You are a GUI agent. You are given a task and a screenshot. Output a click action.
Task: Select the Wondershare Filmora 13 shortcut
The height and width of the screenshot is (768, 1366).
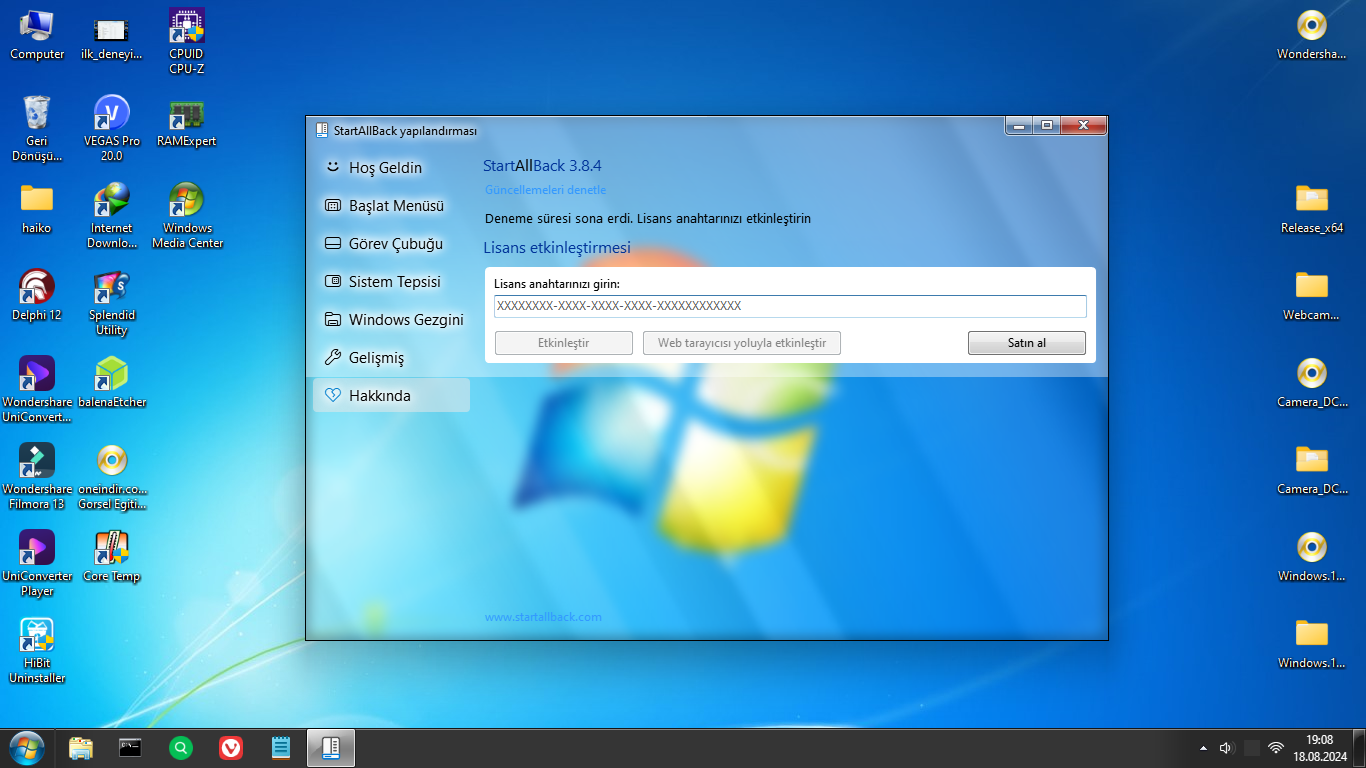point(37,476)
